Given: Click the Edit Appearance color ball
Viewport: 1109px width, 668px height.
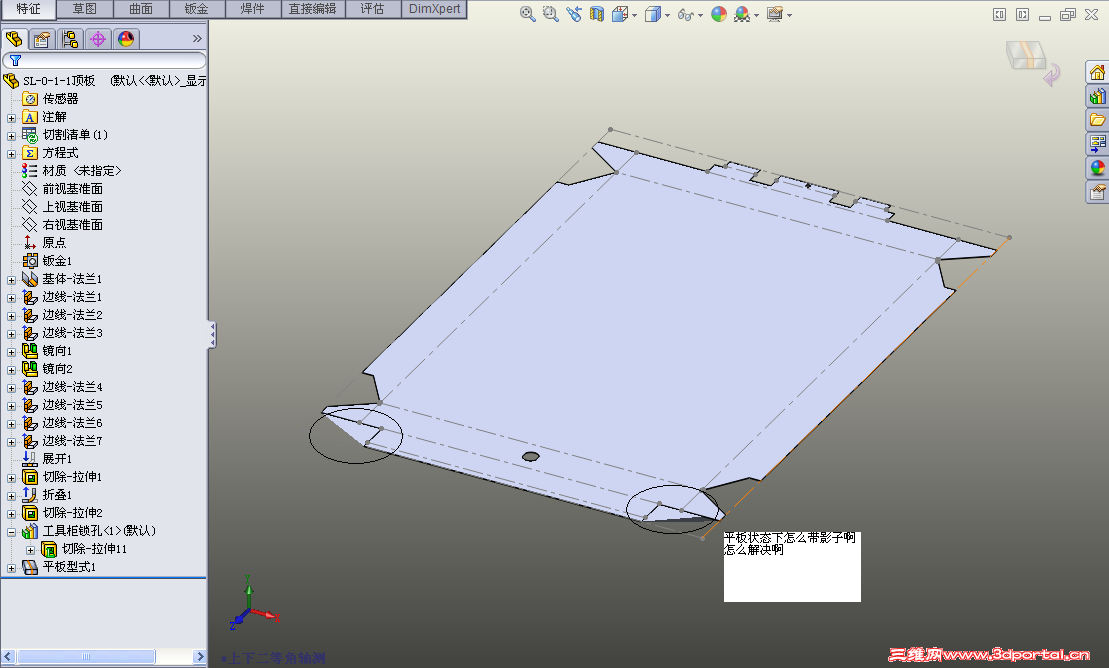Looking at the screenshot, I should [719, 14].
